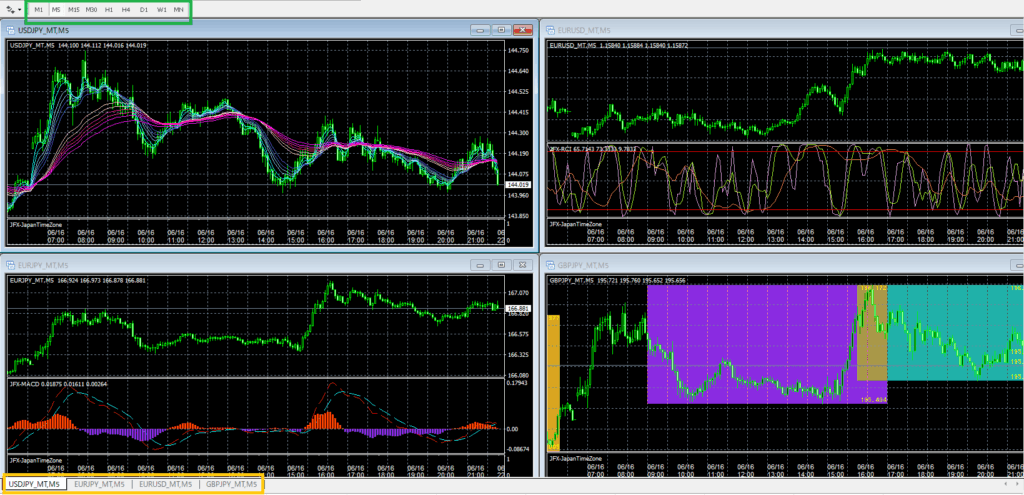Minimize the EURJPY_MT,M5 chart window
Screen dimensions: 1024x495
point(481,264)
